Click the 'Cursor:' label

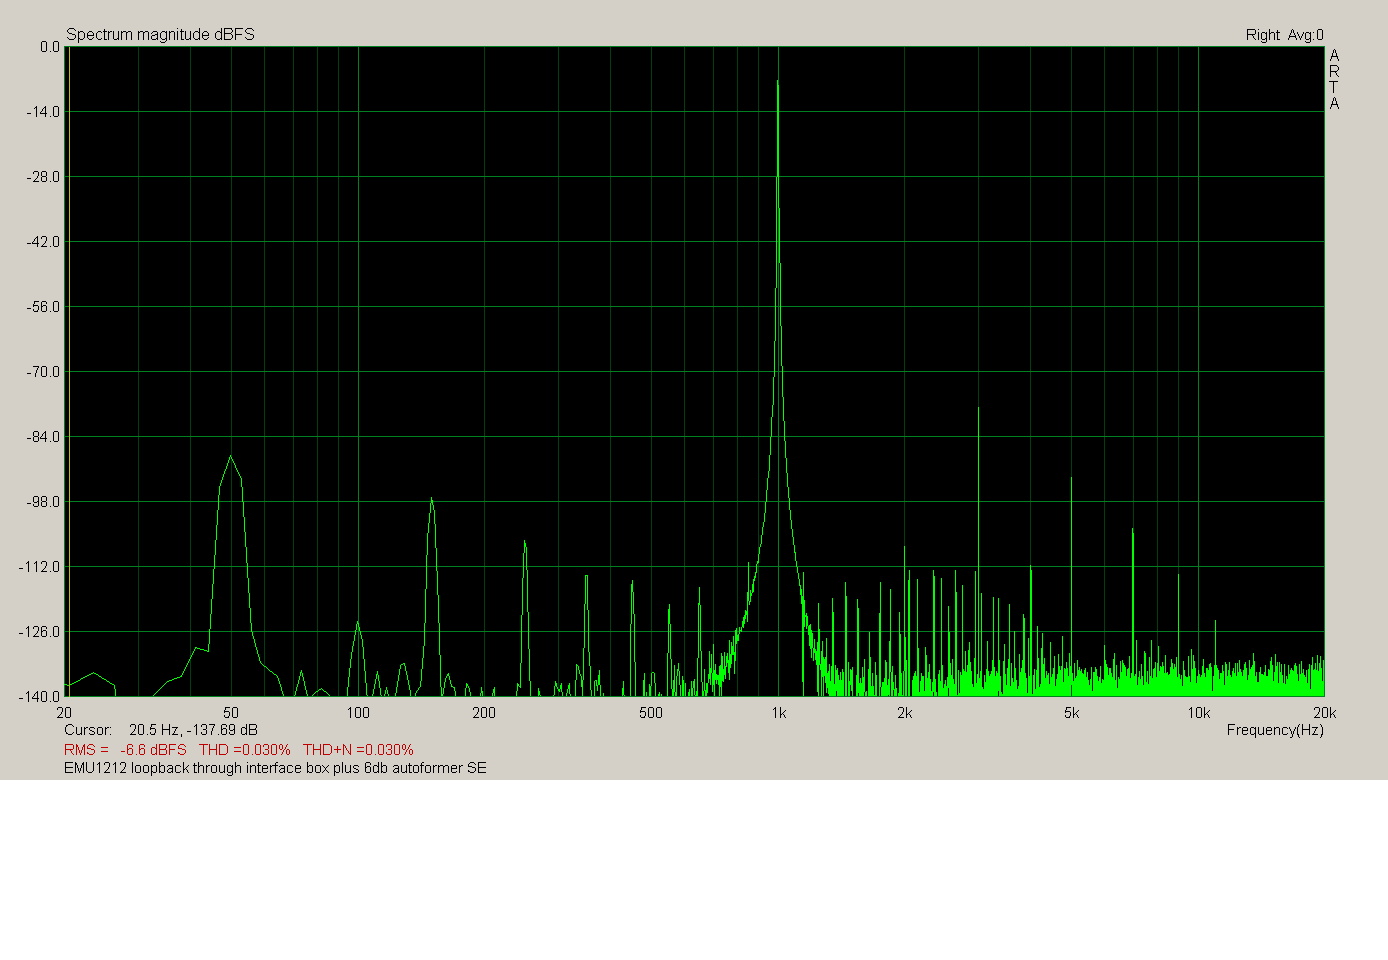(88, 730)
